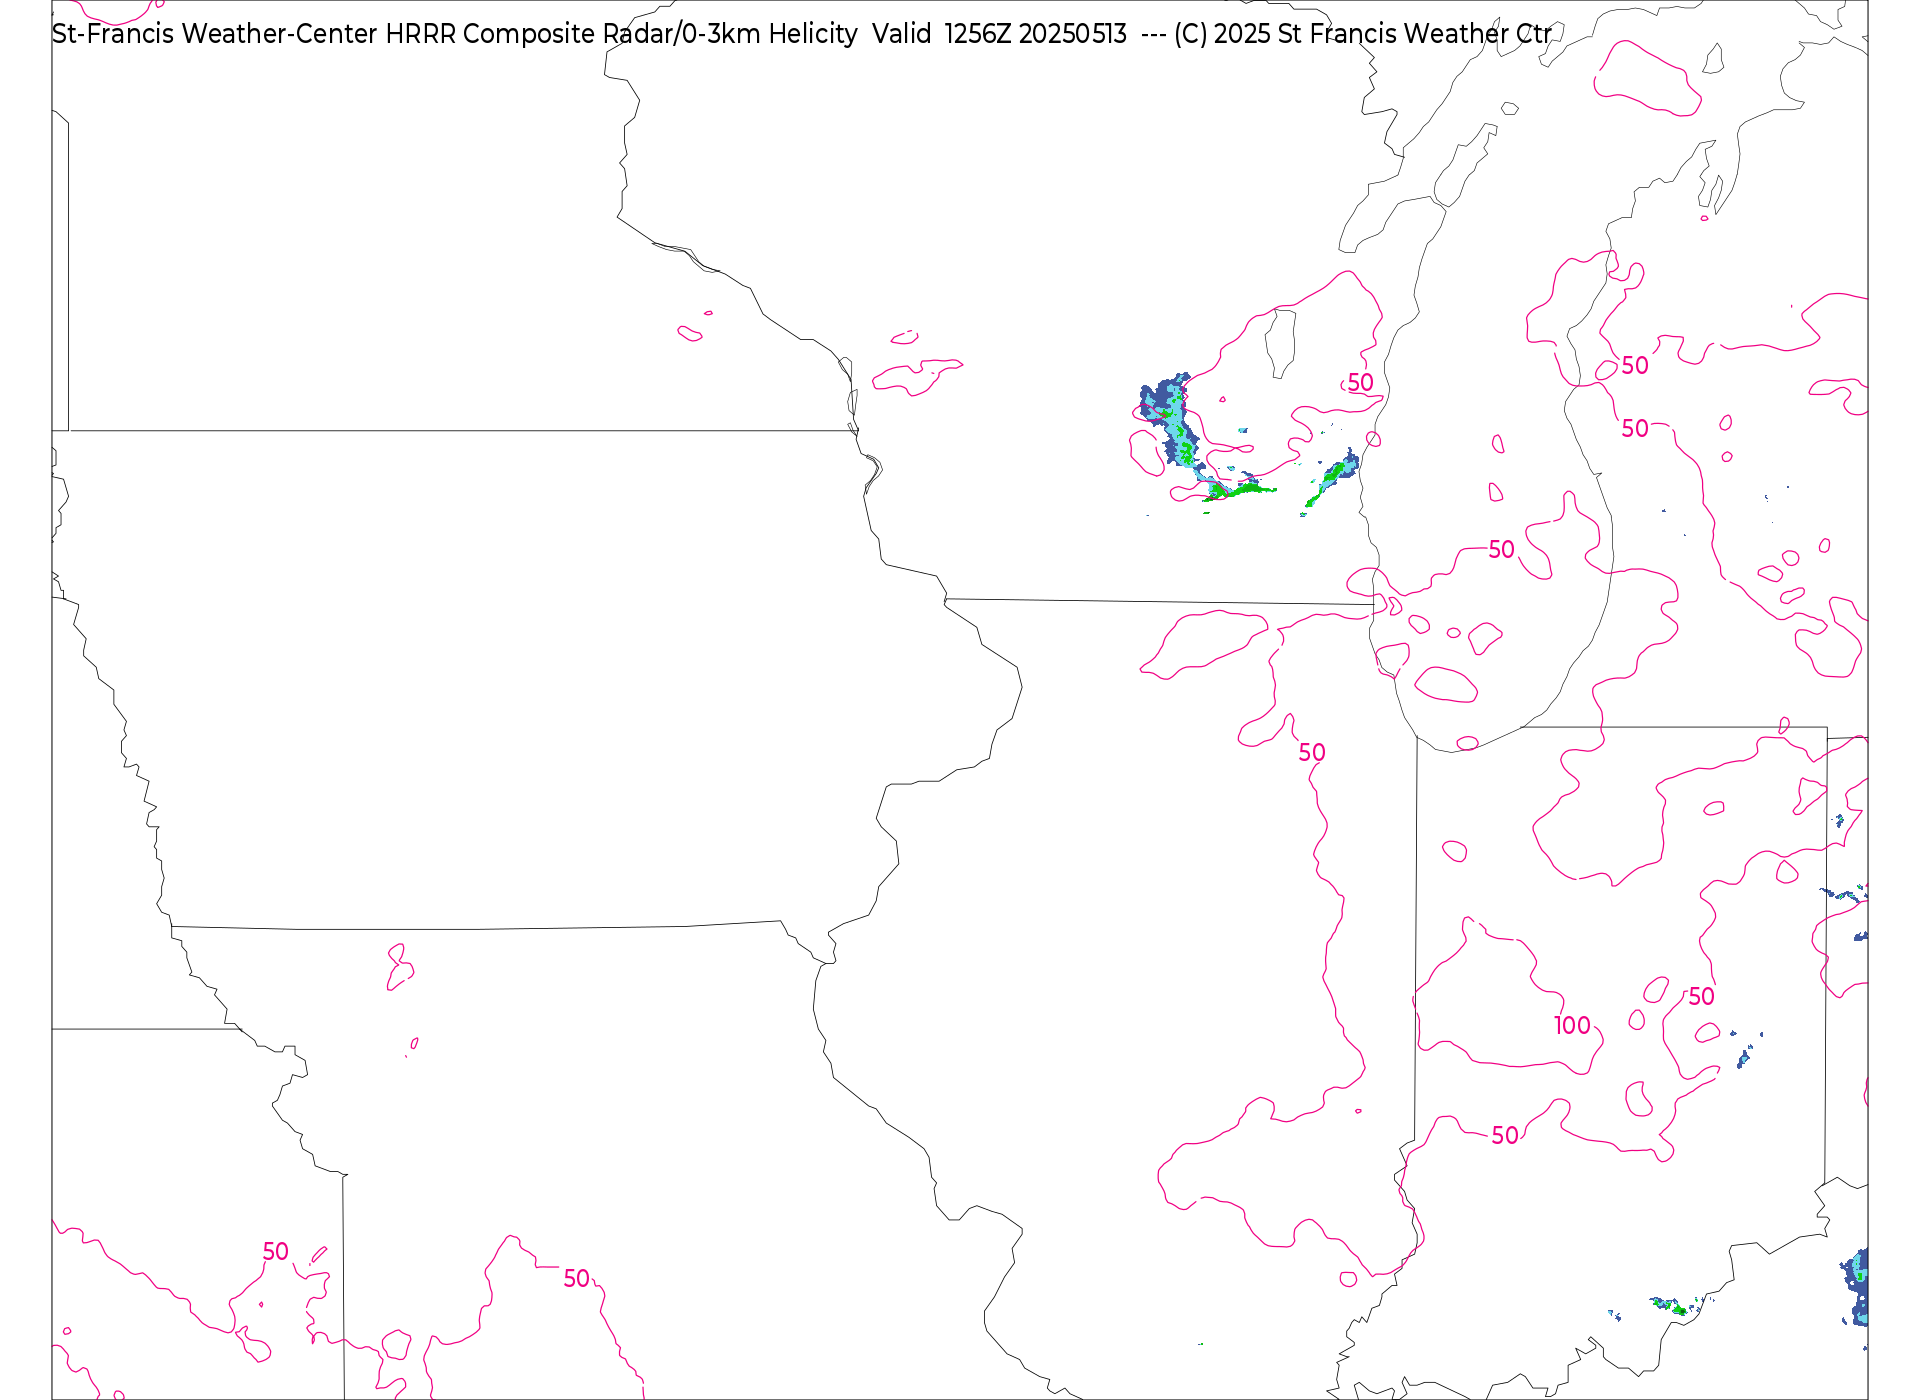Image resolution: width=1920 pixels, height=1400 pixels.
Task: Click the "100" helicity contour label
Action: [1572, 1025]
